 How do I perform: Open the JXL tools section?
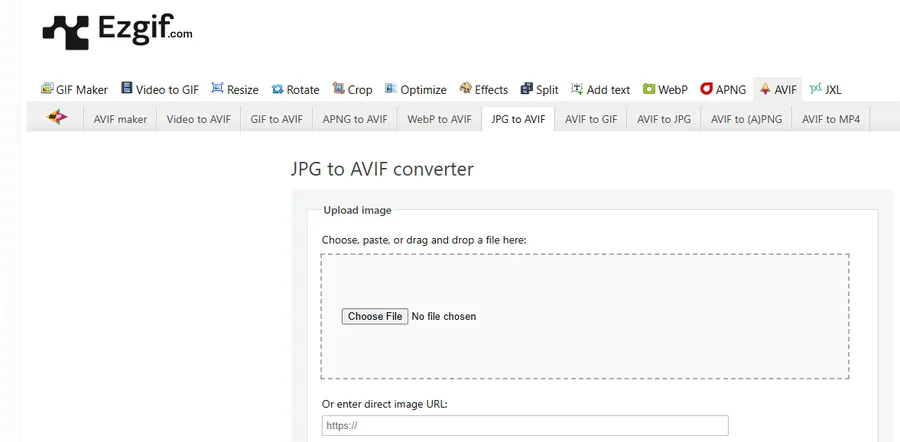pyautogui.click(x=825, y=89)
